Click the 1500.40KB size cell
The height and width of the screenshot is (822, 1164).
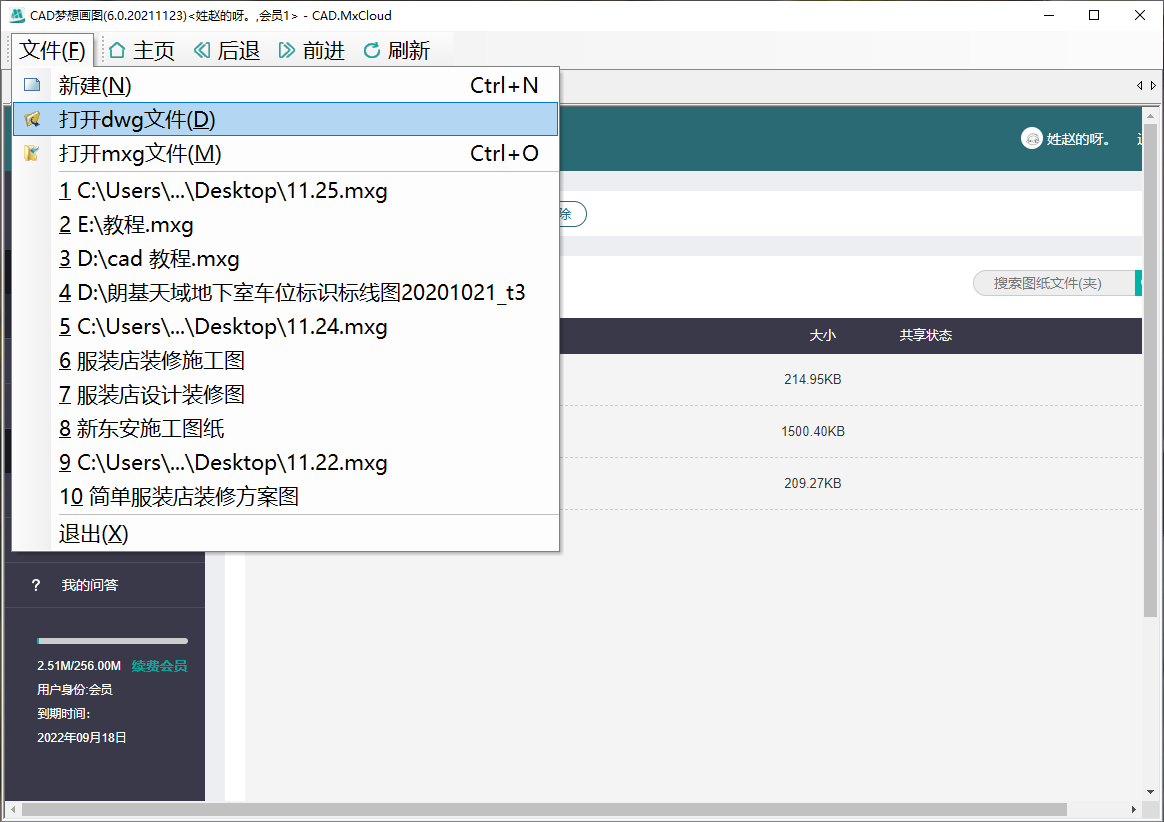click(813, 431)
